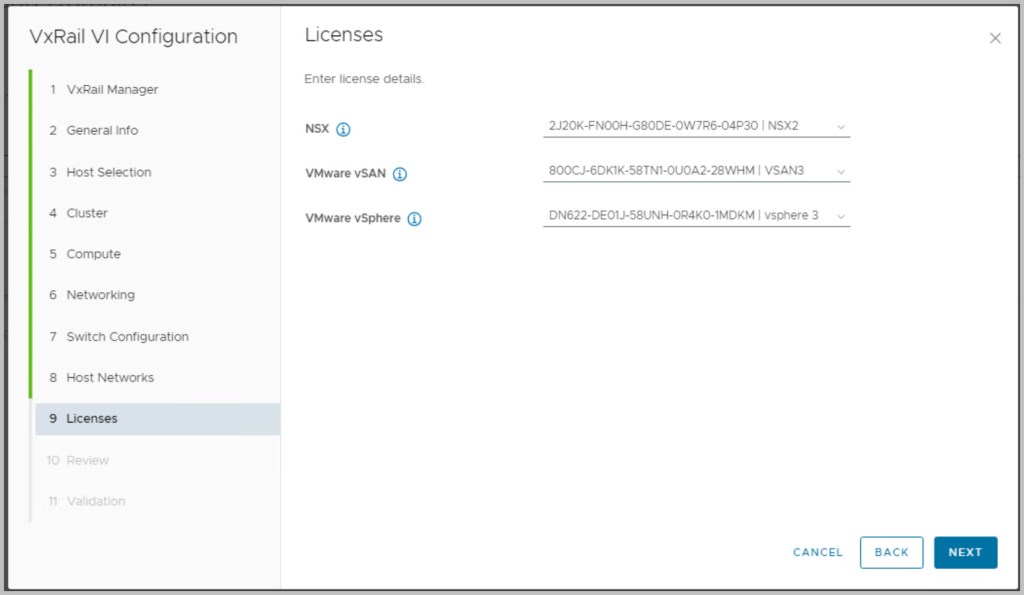Click the info icon beside VMware vSAN
Viewport: 1024px width, 595px height.
400,174
